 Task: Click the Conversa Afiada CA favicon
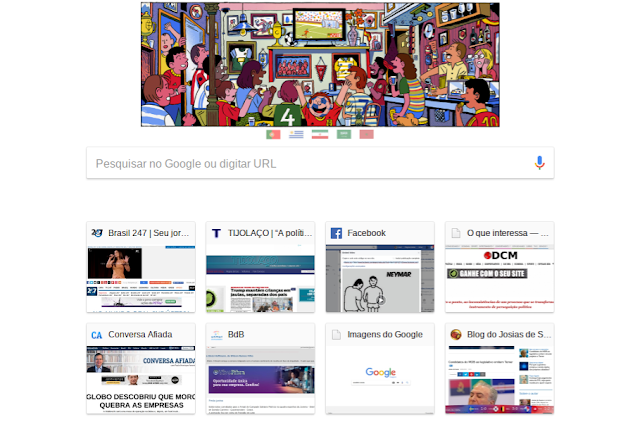coord(97,335)
